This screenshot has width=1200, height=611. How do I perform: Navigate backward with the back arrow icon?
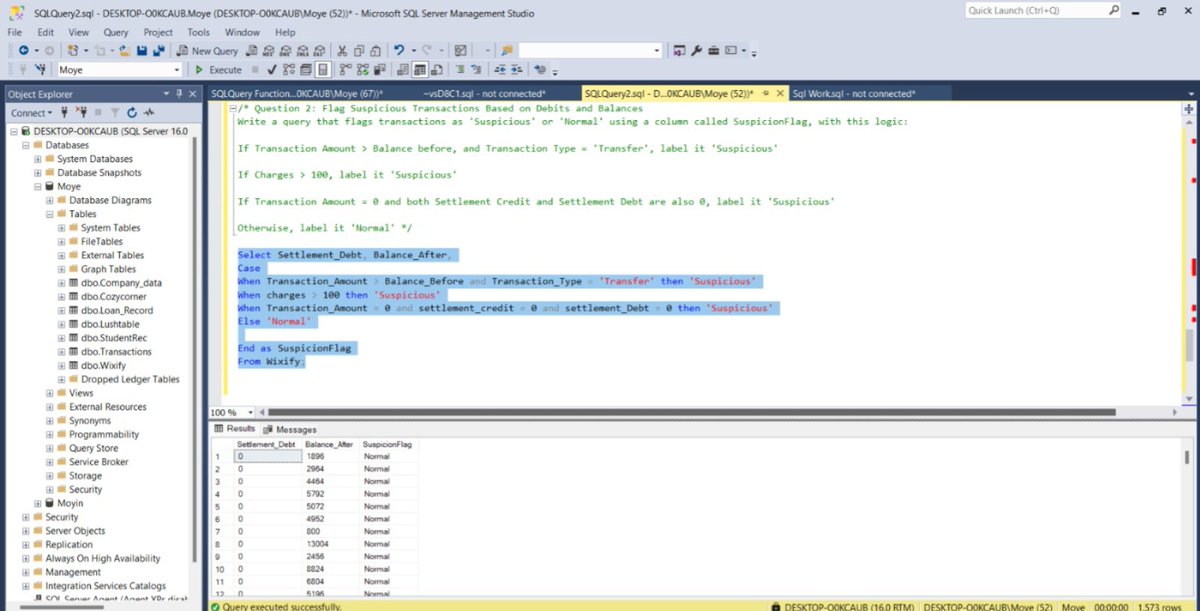click(23, 50)
